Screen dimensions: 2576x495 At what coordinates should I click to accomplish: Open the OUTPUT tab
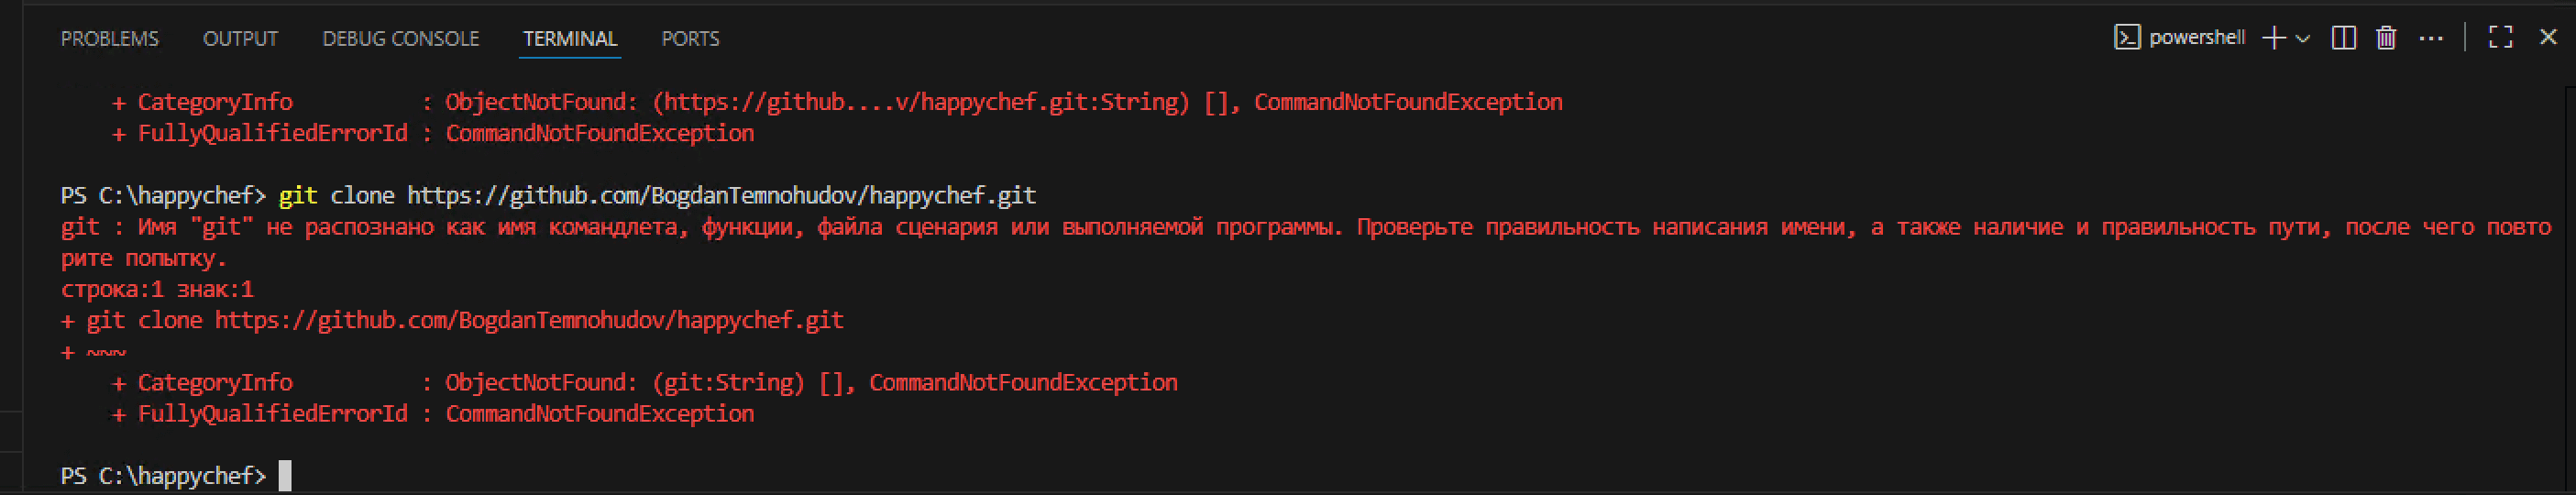point(240,39)
